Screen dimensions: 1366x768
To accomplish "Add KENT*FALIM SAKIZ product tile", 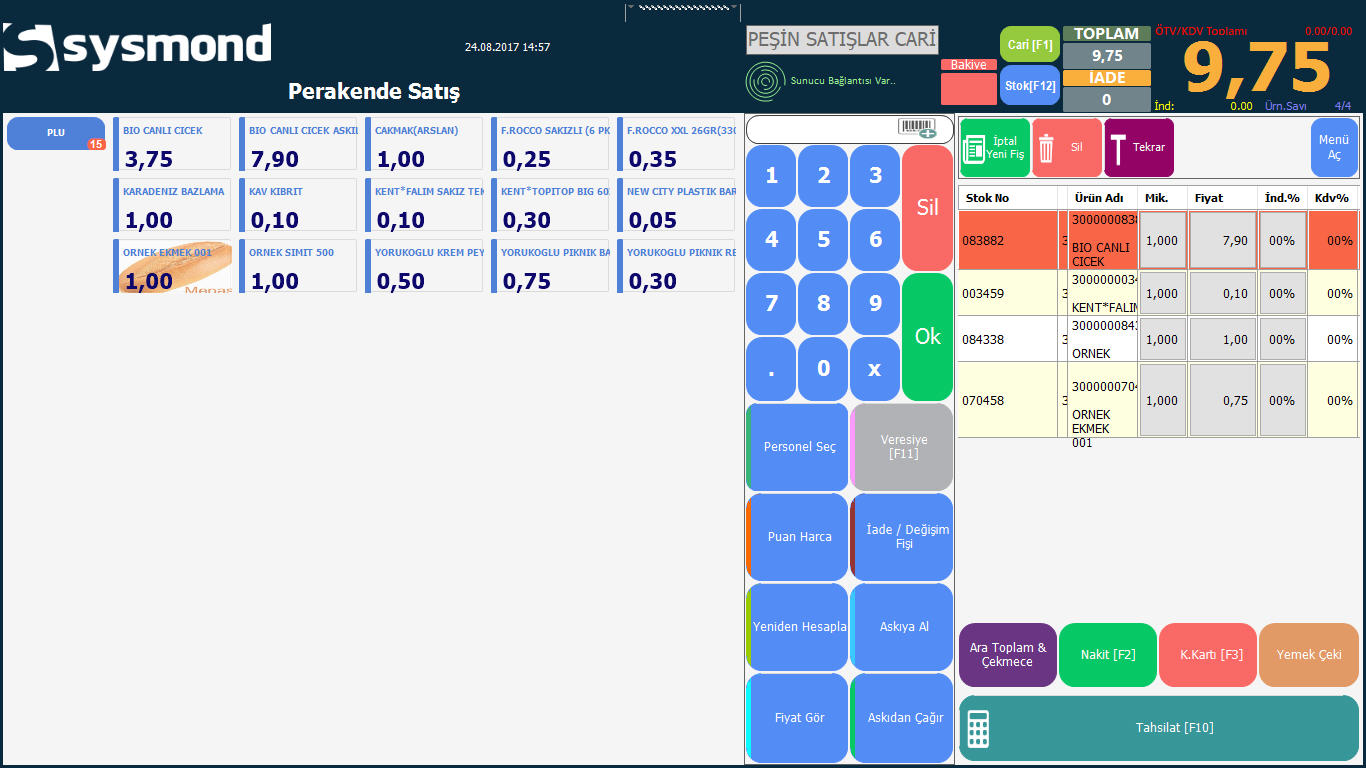I will [424, 205].
